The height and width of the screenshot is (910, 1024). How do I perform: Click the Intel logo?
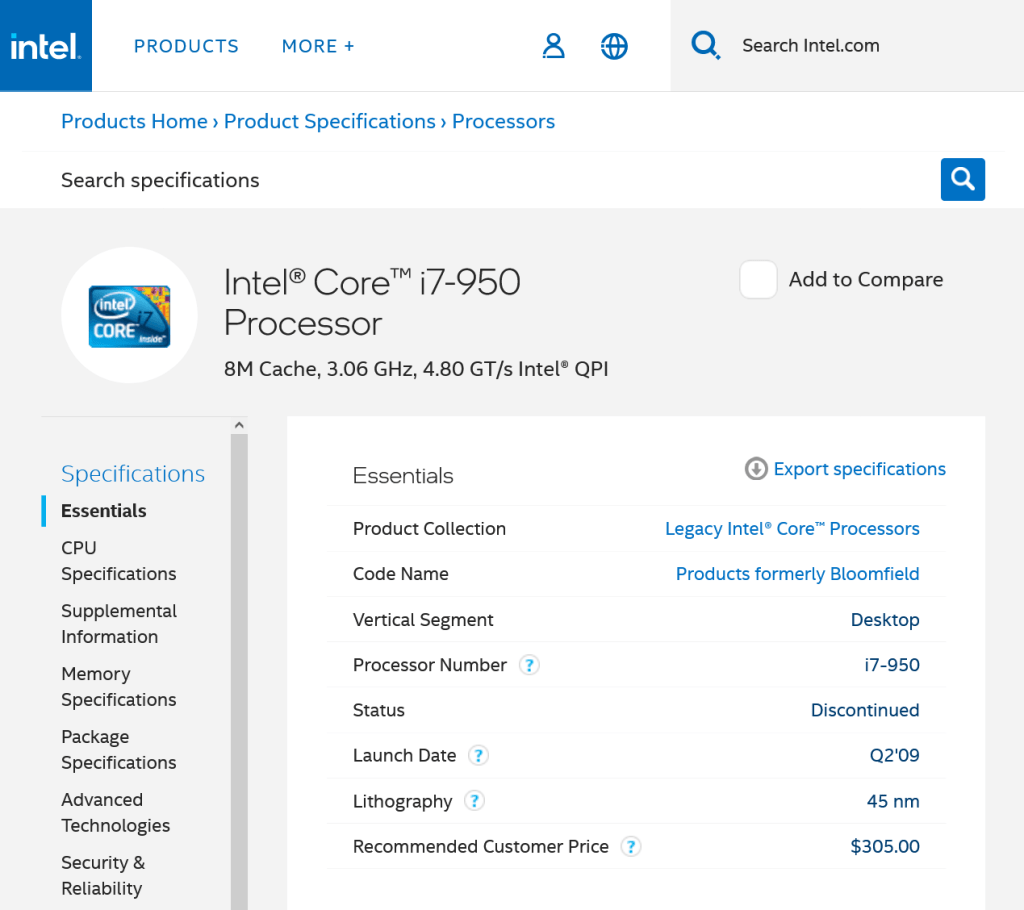[x=45, y=46]
